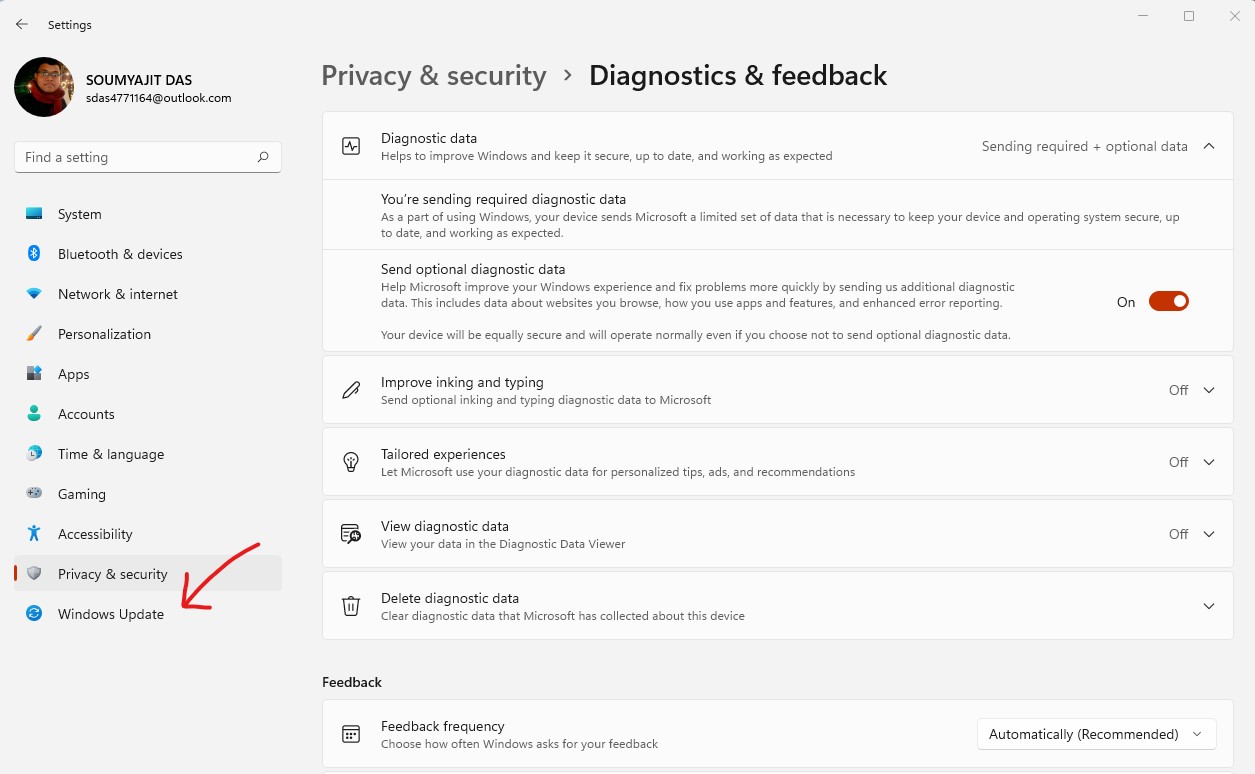Select the Personalization paintbrush icon
This screenshot has height=774, width=1255.
click(34, 334)
